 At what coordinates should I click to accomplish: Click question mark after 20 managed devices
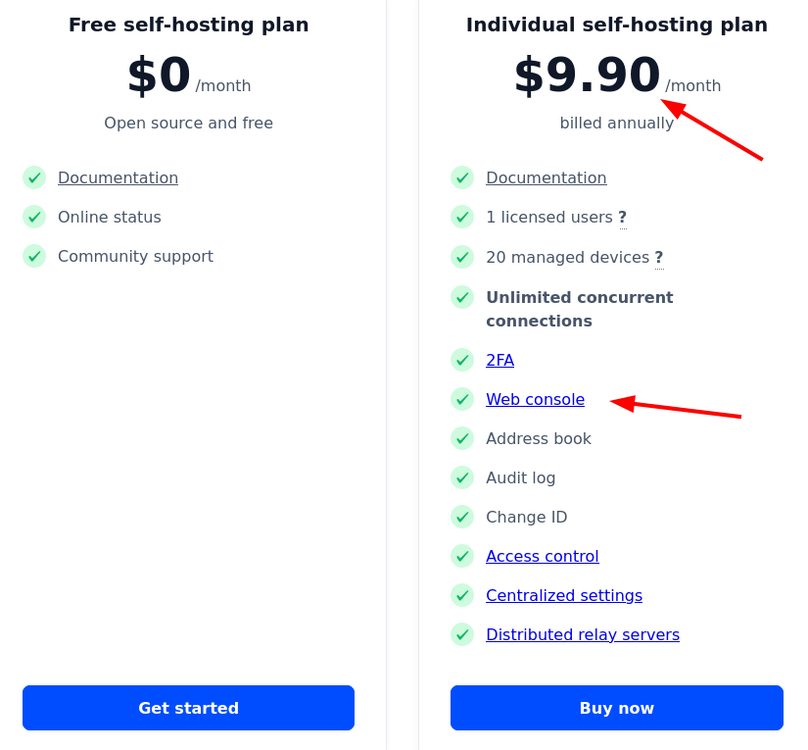(x=659, y=257)
